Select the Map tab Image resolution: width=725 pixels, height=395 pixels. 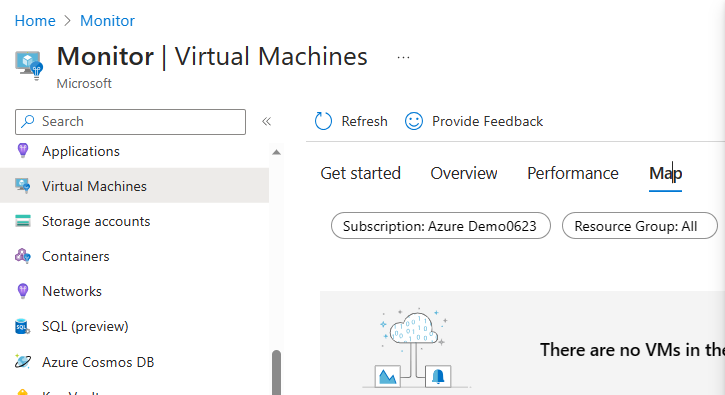(665, 174)
